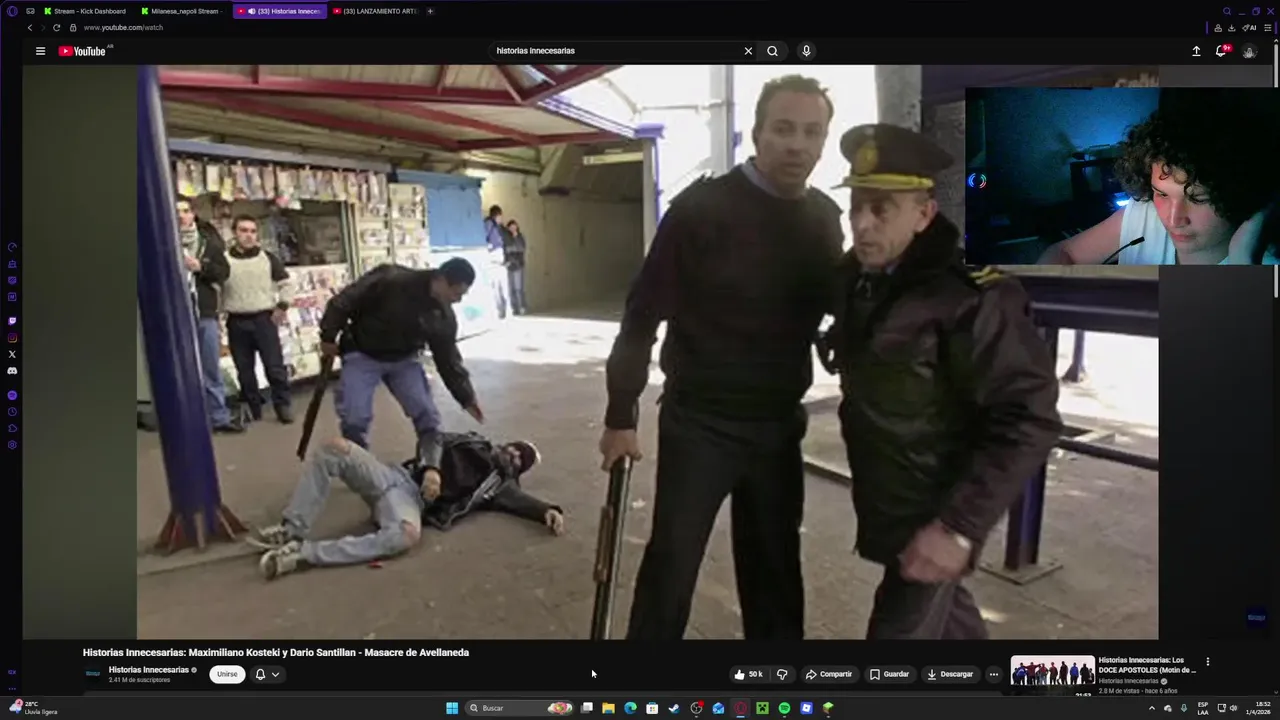Like the video with 50 k thumbs up

[x=748, y=674]
